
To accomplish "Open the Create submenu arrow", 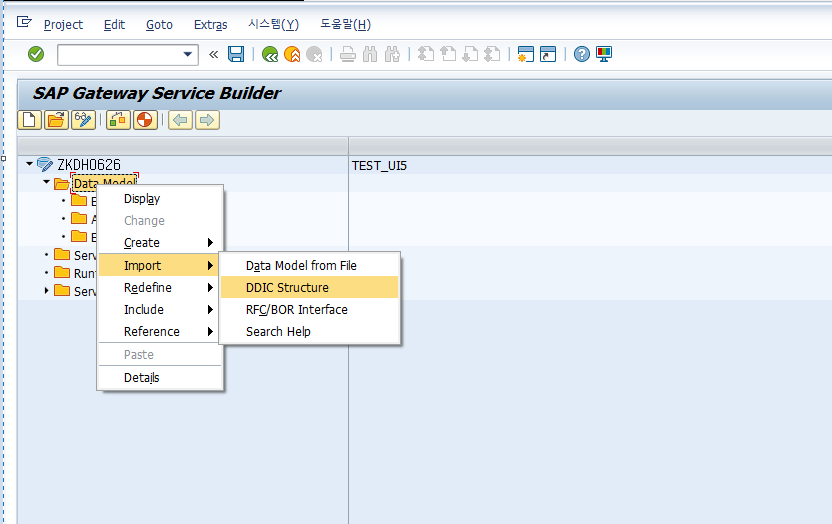I will click(x=210, y=242).
